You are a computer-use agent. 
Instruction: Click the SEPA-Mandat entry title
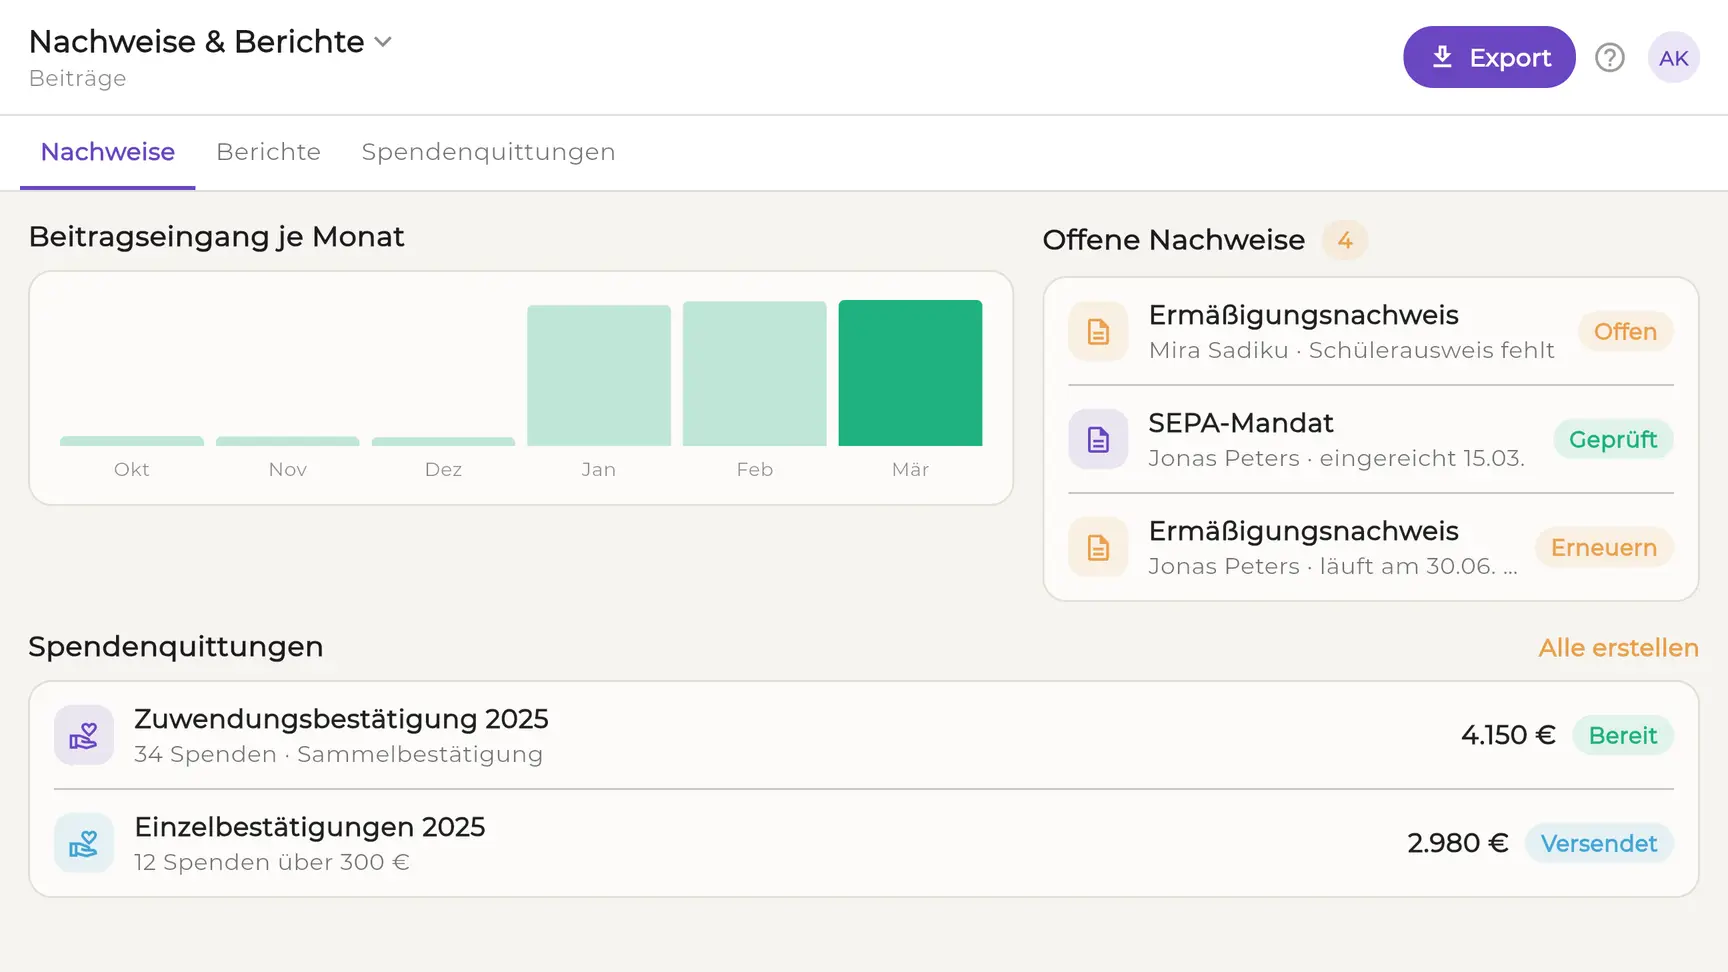click(x=1241, y=423)
